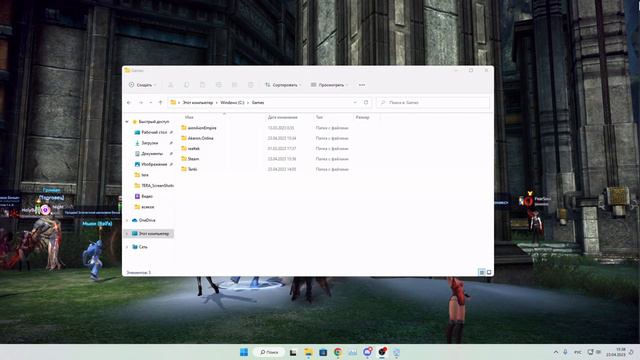
Task: Open the clock and date panel
Action: pyautogui.click(x=616, y=352)
